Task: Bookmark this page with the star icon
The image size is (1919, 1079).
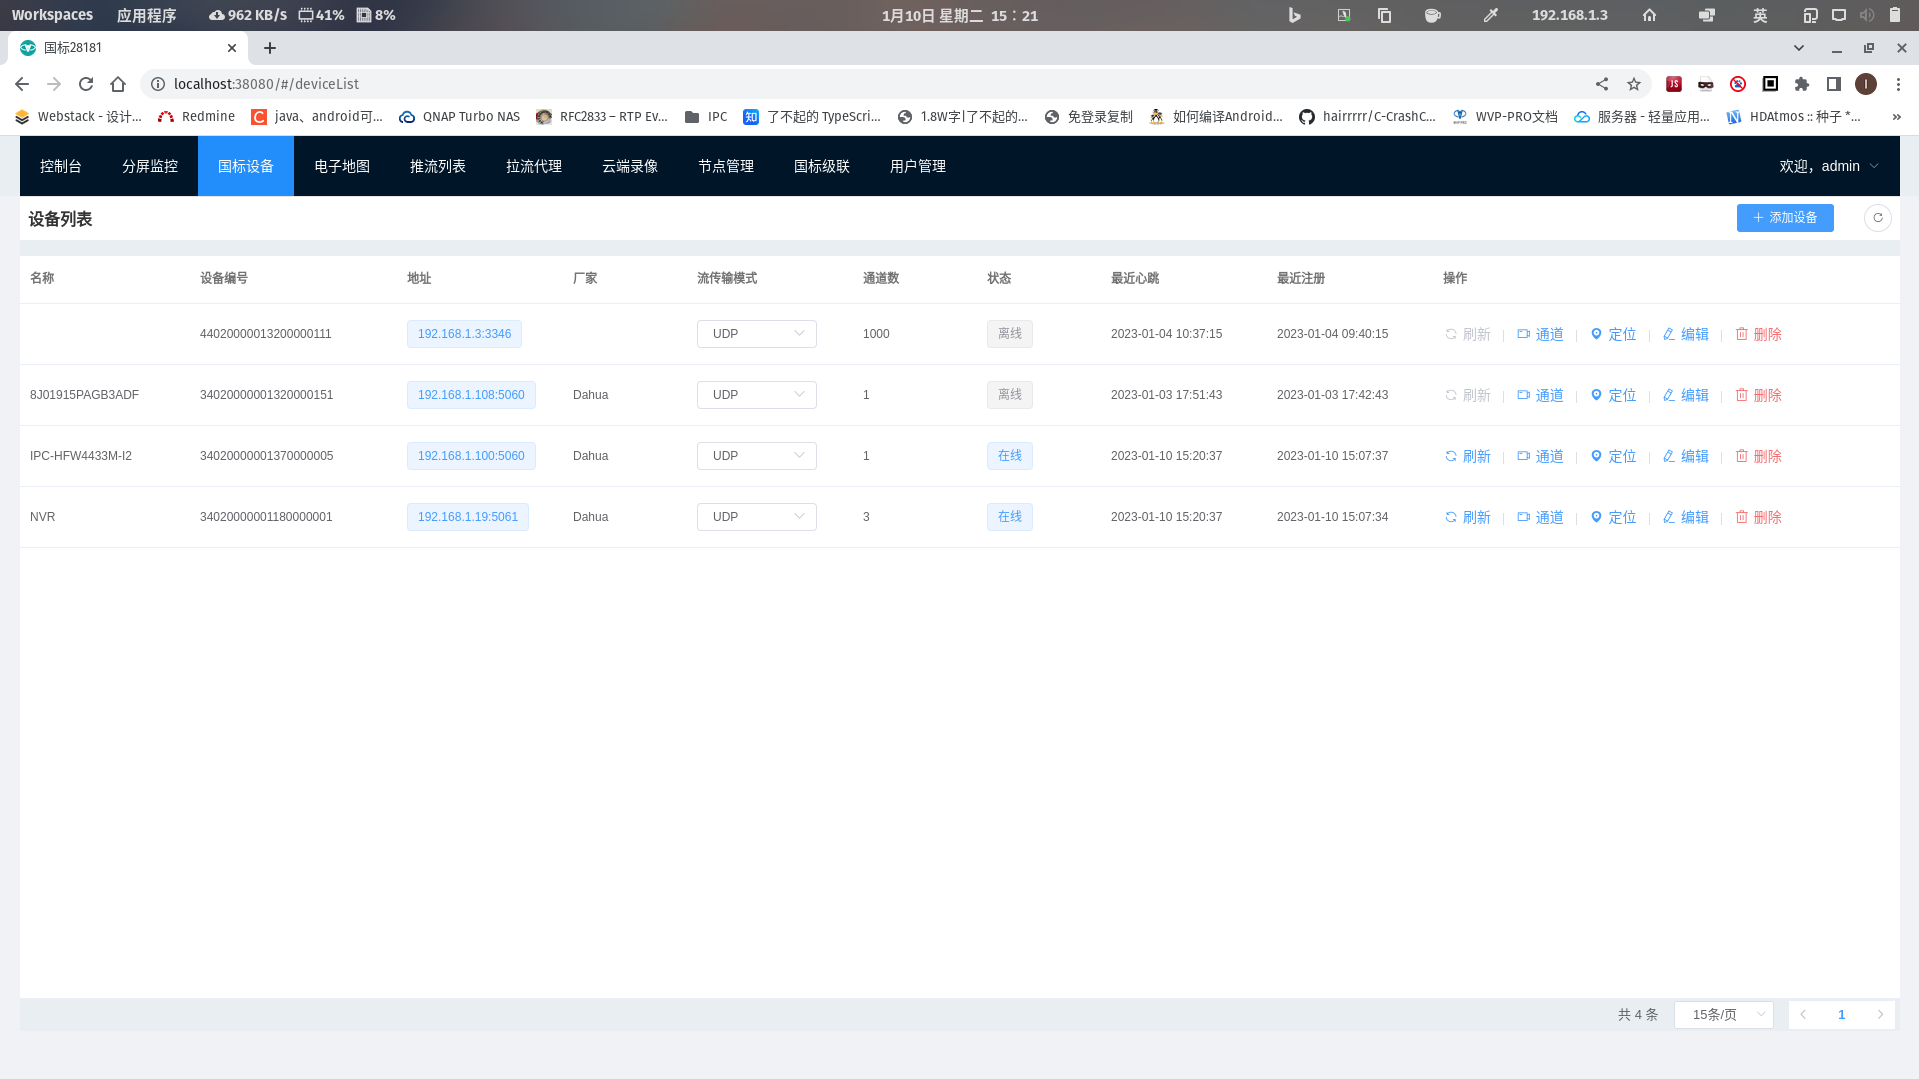Action: coord(1634,84)
